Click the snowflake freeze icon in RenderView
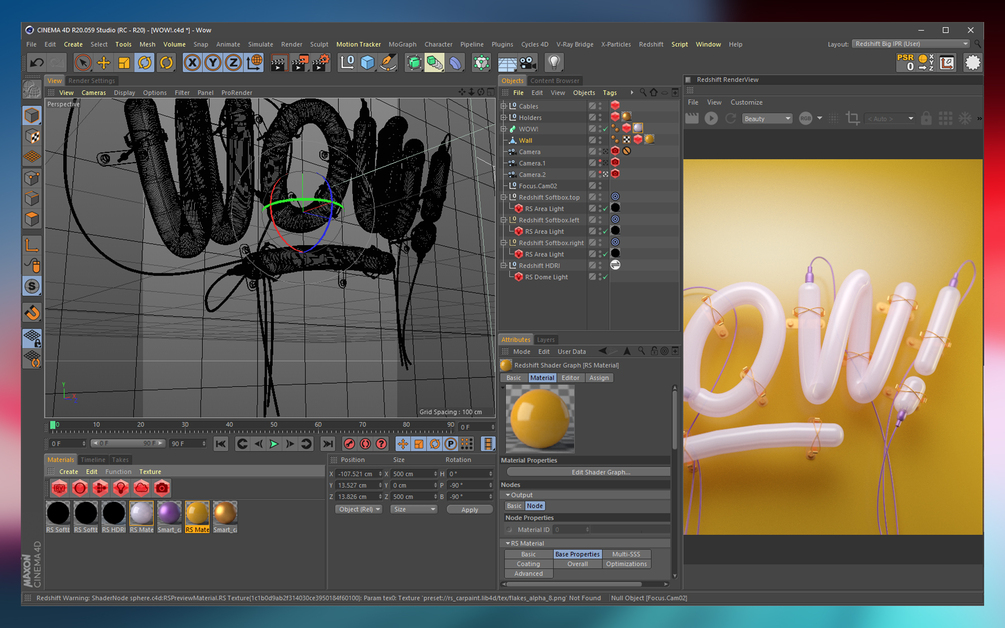 965,119
